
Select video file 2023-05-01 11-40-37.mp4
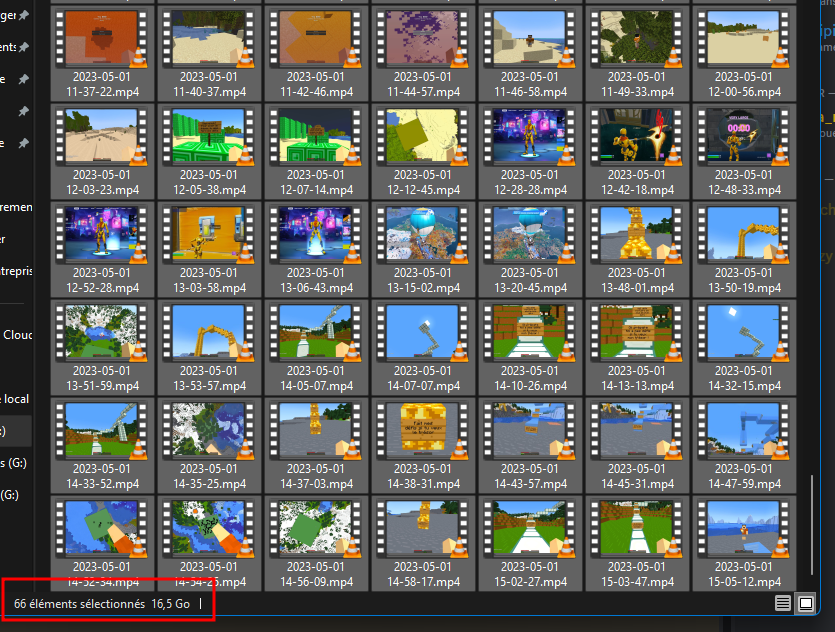click(209, 53)
